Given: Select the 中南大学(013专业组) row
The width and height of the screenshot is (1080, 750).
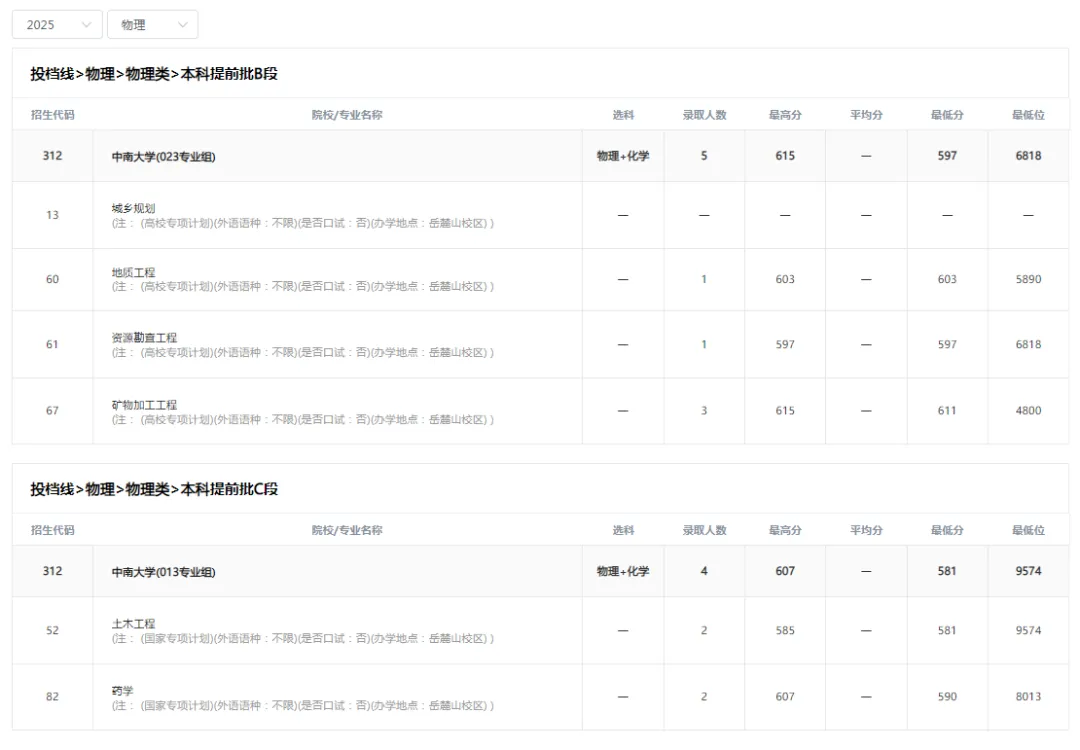Looking at the screenshot, I should [x=540, y=571].
